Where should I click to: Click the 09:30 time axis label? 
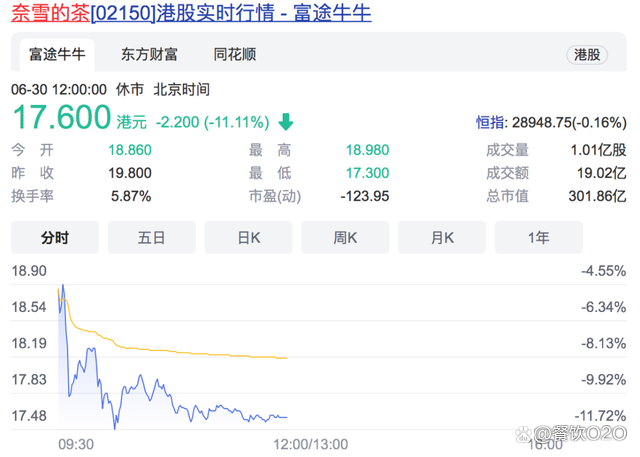75,442
